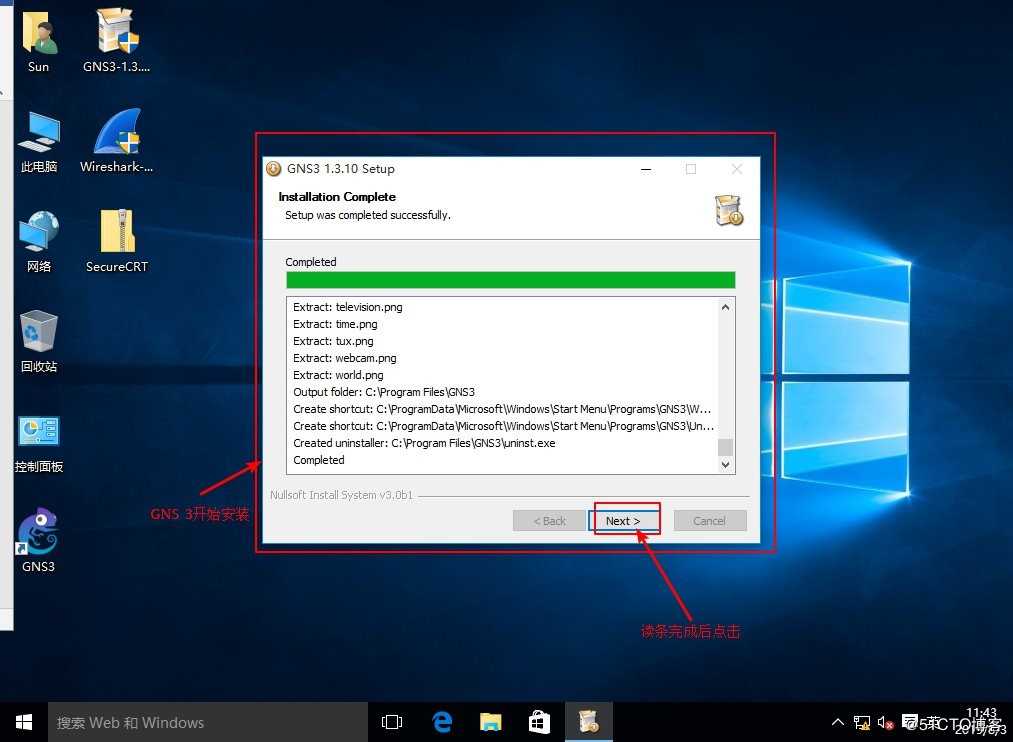Click the install log scrollbar thumb
The height and width of the screenshot is (742, 1013).
pos(726,447)
